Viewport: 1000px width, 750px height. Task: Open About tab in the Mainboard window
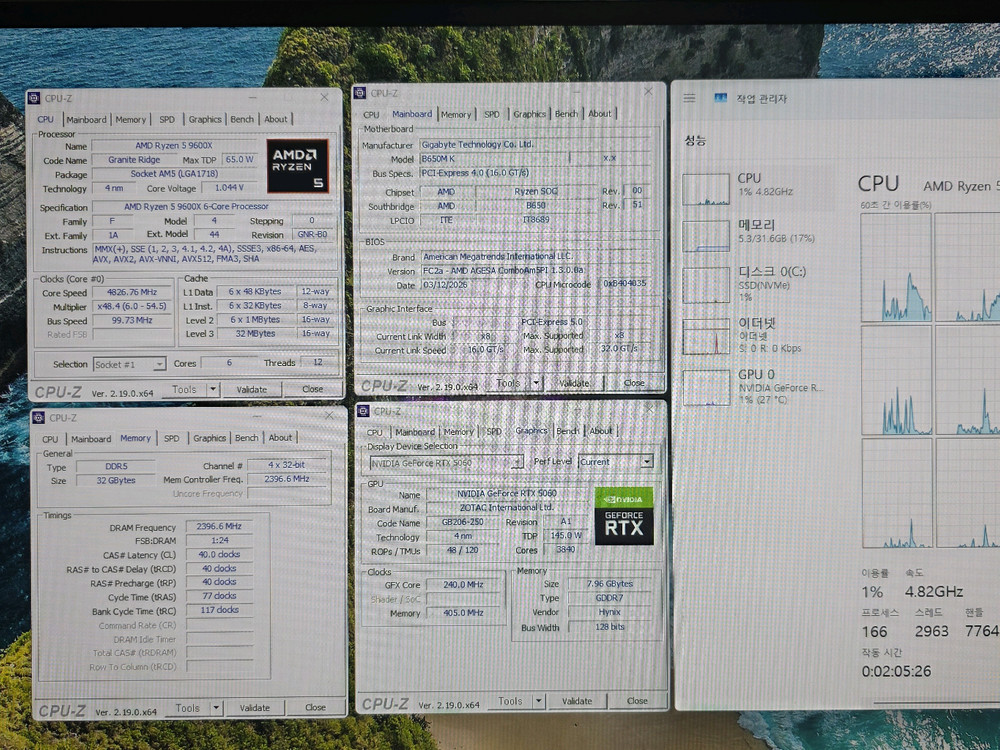click(599, 114)
